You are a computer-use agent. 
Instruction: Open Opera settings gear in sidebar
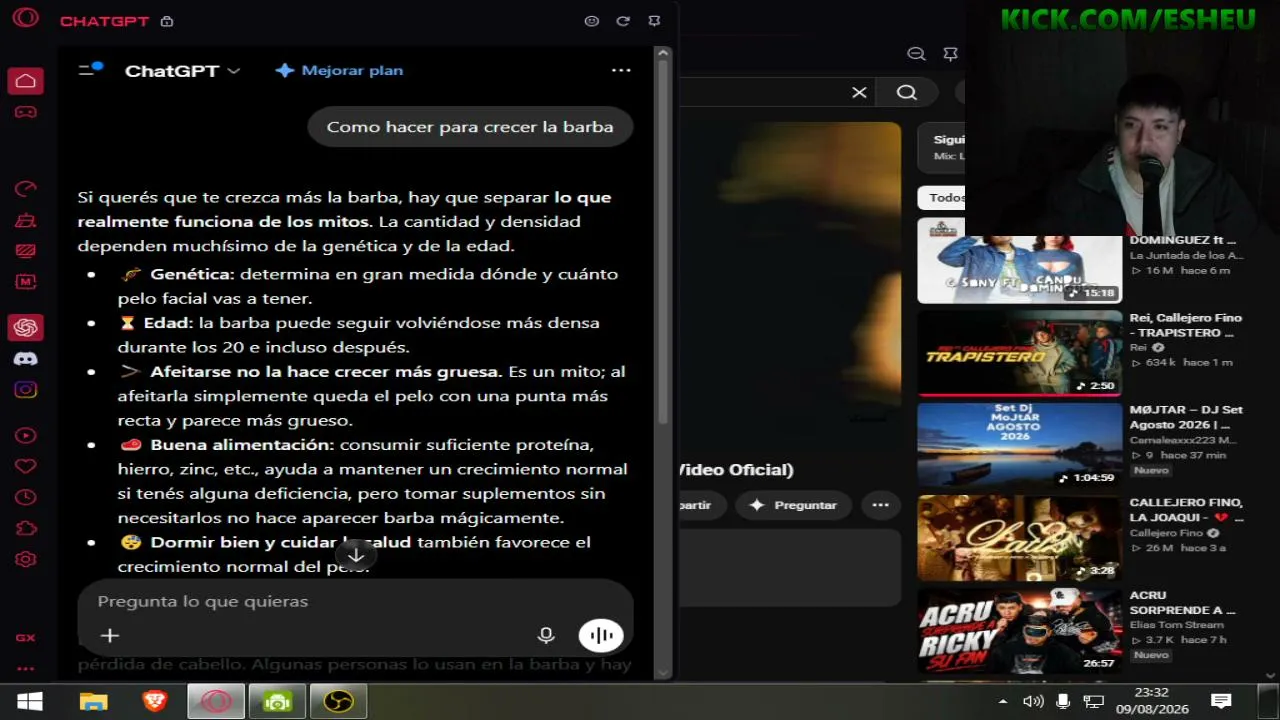(25, 560)
